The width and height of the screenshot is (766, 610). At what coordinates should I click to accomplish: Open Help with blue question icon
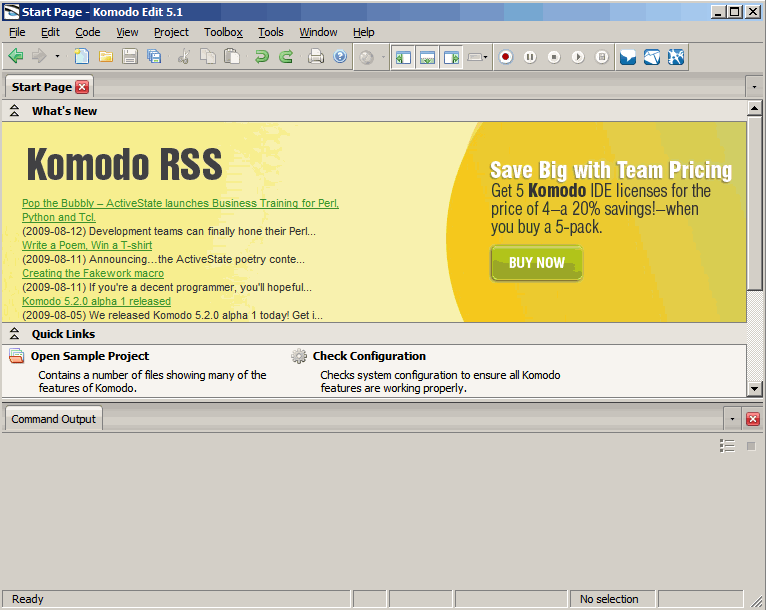[x=340, y=57]
